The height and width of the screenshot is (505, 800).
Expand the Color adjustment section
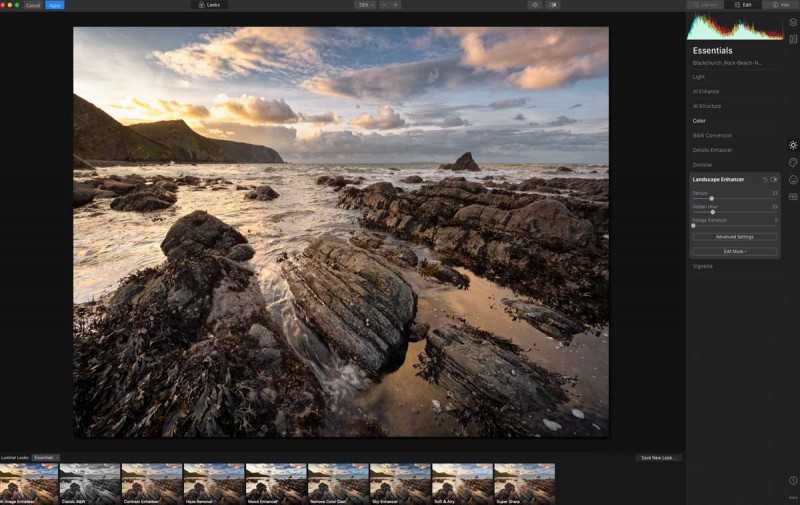pos(699,121)
